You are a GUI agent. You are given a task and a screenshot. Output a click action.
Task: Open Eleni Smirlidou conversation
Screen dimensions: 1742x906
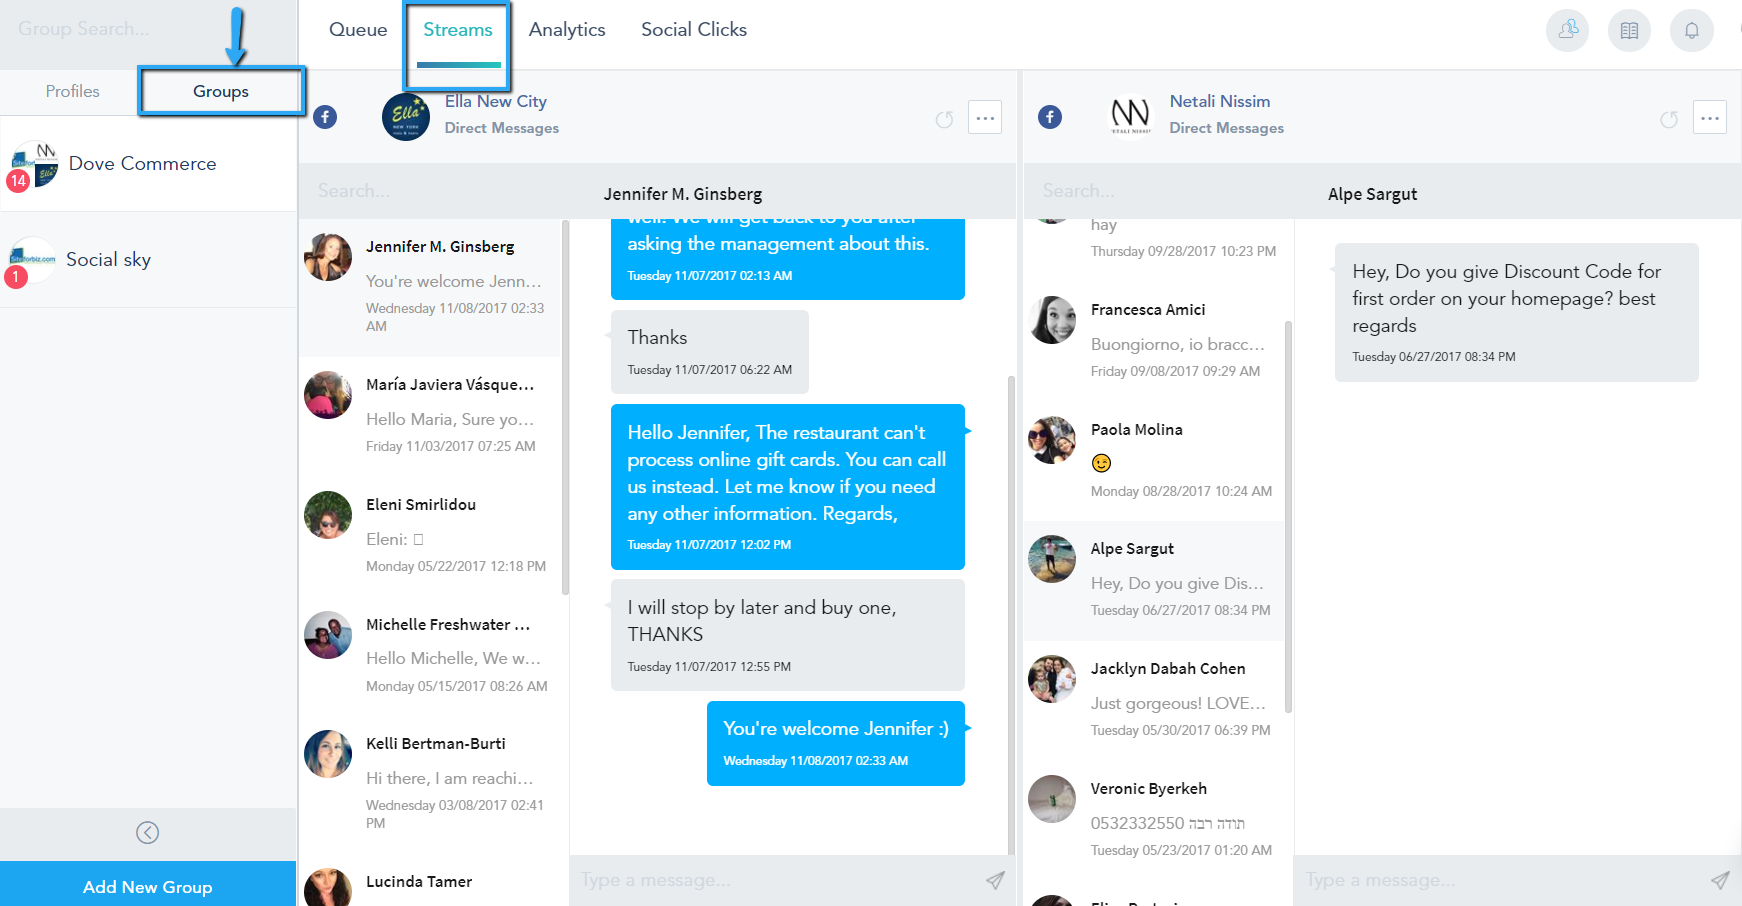(x=430, y=535)
